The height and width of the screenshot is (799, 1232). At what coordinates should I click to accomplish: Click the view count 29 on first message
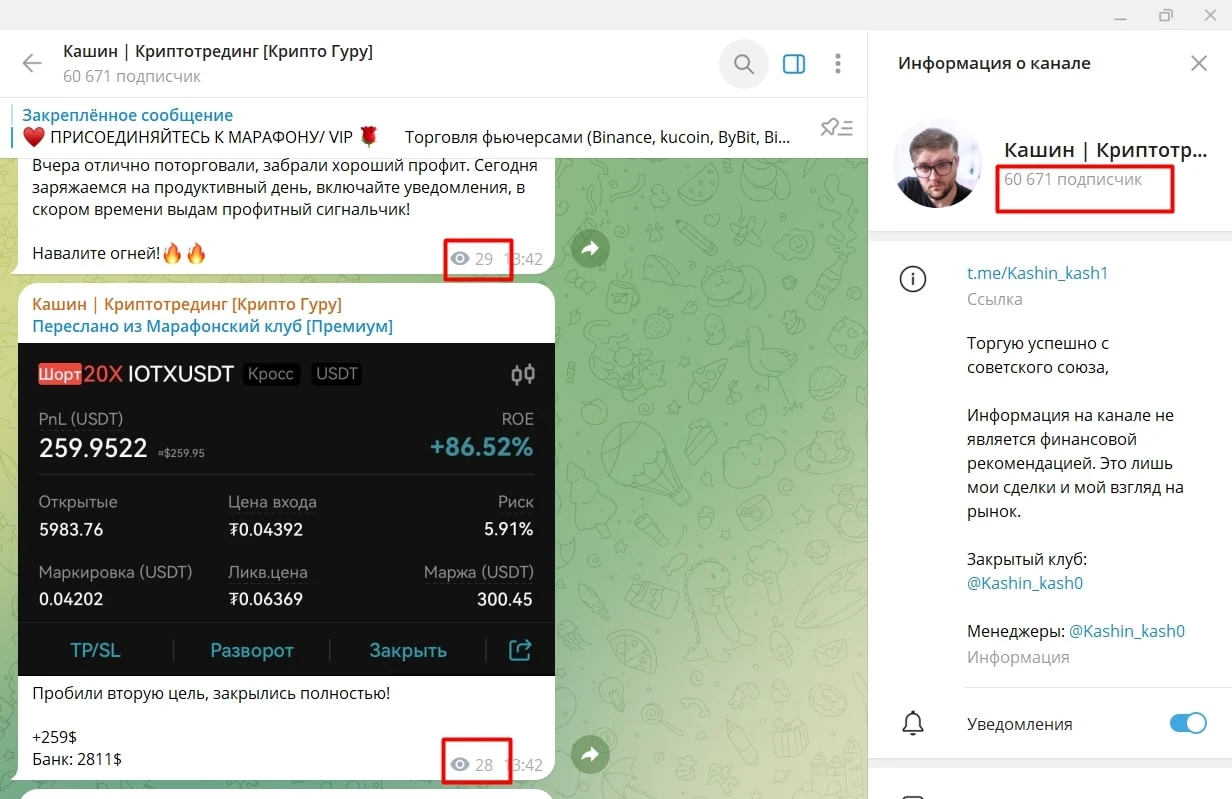[472, 259]
